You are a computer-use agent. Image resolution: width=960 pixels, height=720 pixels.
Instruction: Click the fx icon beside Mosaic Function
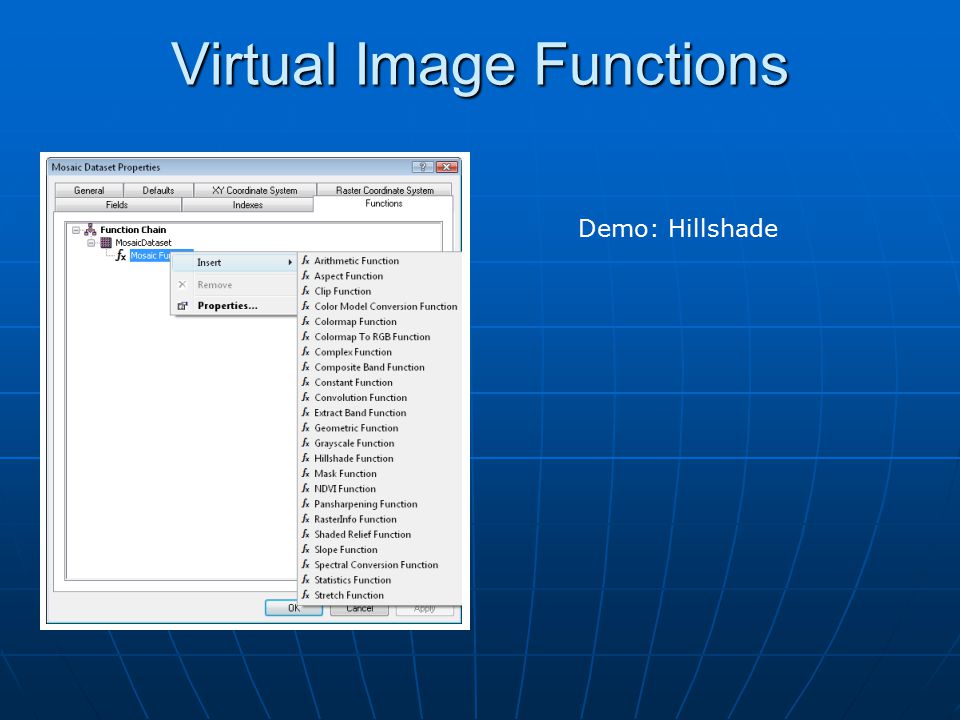[121, 255]
